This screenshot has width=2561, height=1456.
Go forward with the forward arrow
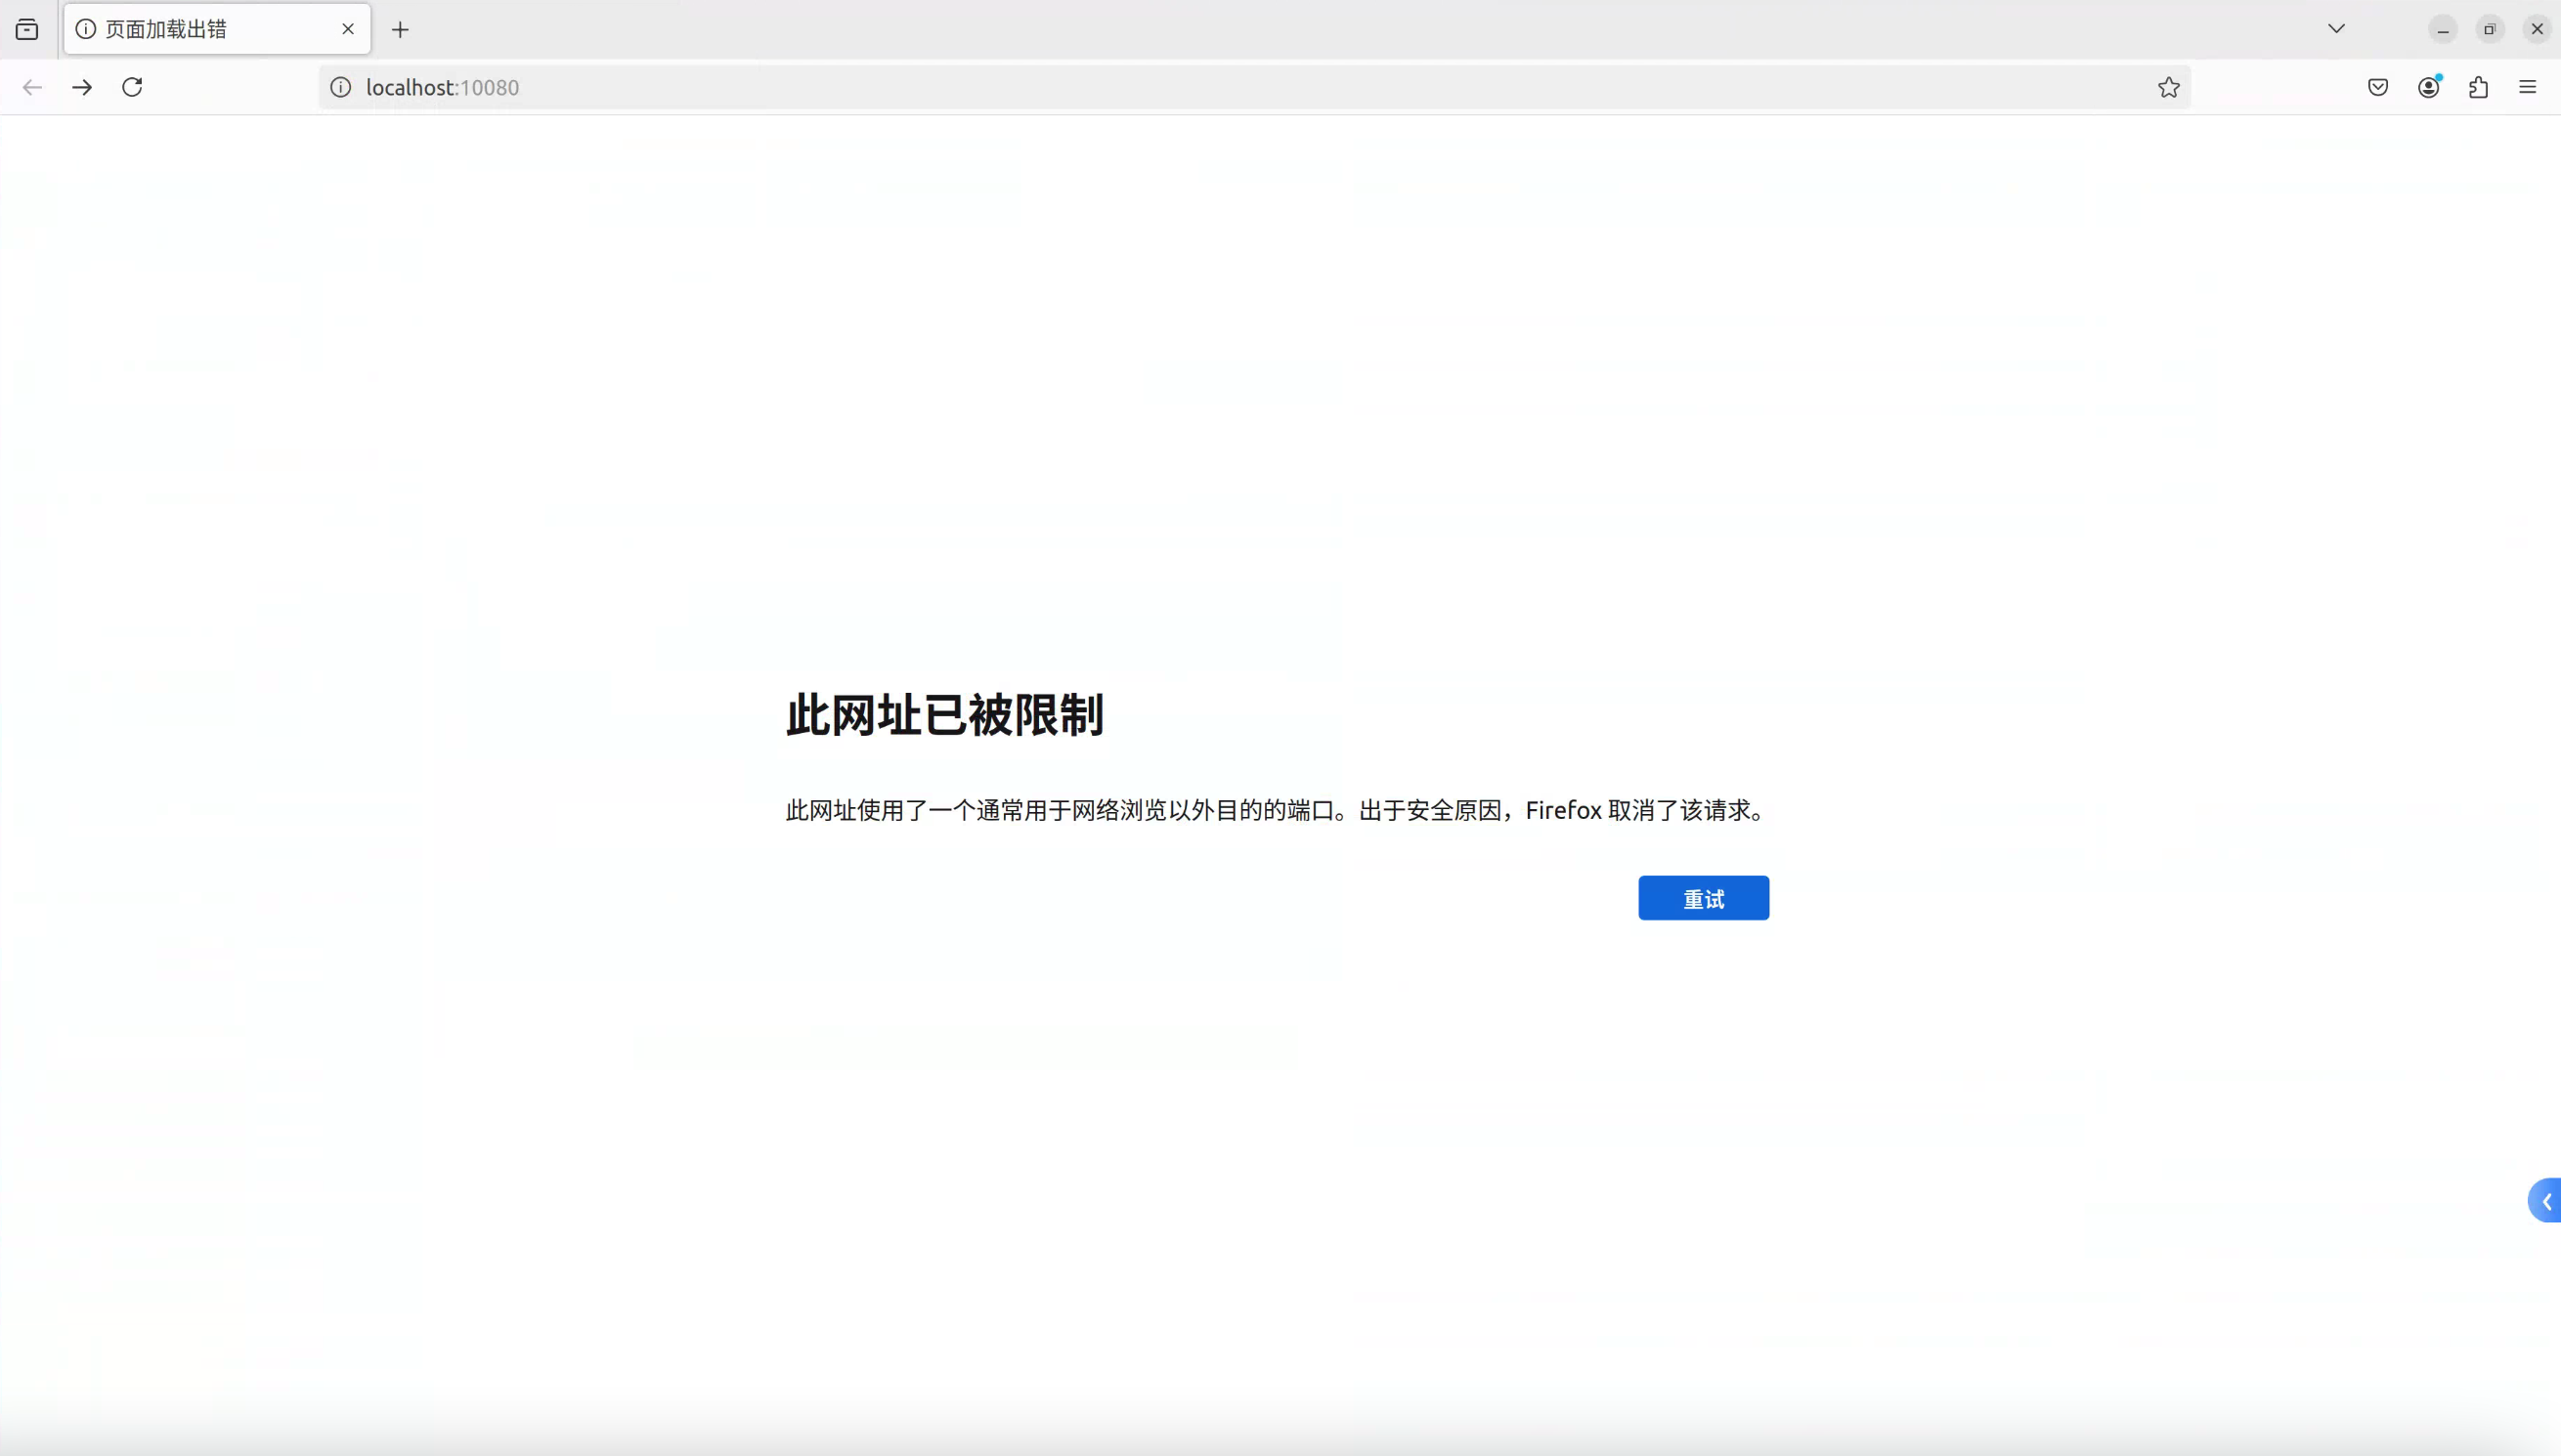point(82,87)
